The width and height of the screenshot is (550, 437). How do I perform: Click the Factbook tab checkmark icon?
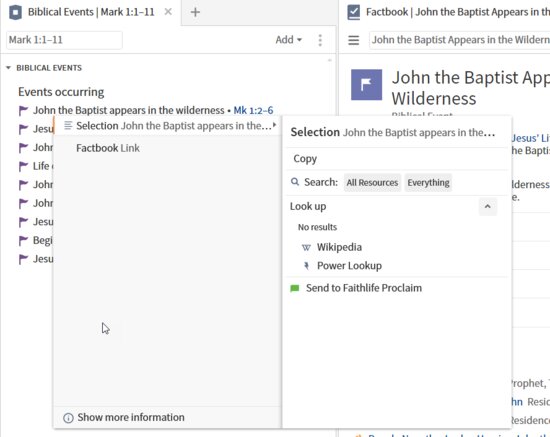[354, 12]
